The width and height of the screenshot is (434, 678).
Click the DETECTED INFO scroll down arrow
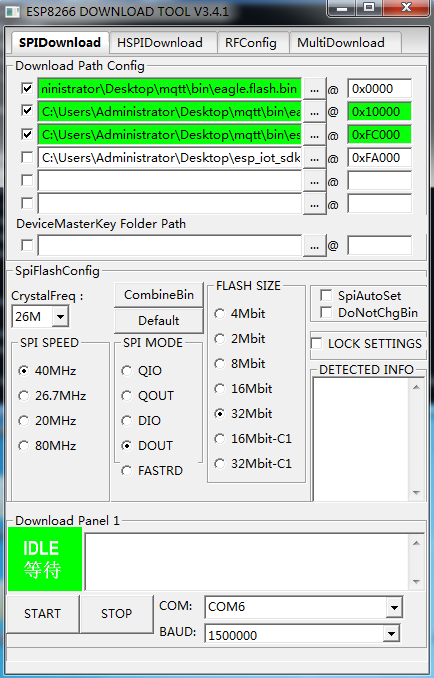pos(417,493)
